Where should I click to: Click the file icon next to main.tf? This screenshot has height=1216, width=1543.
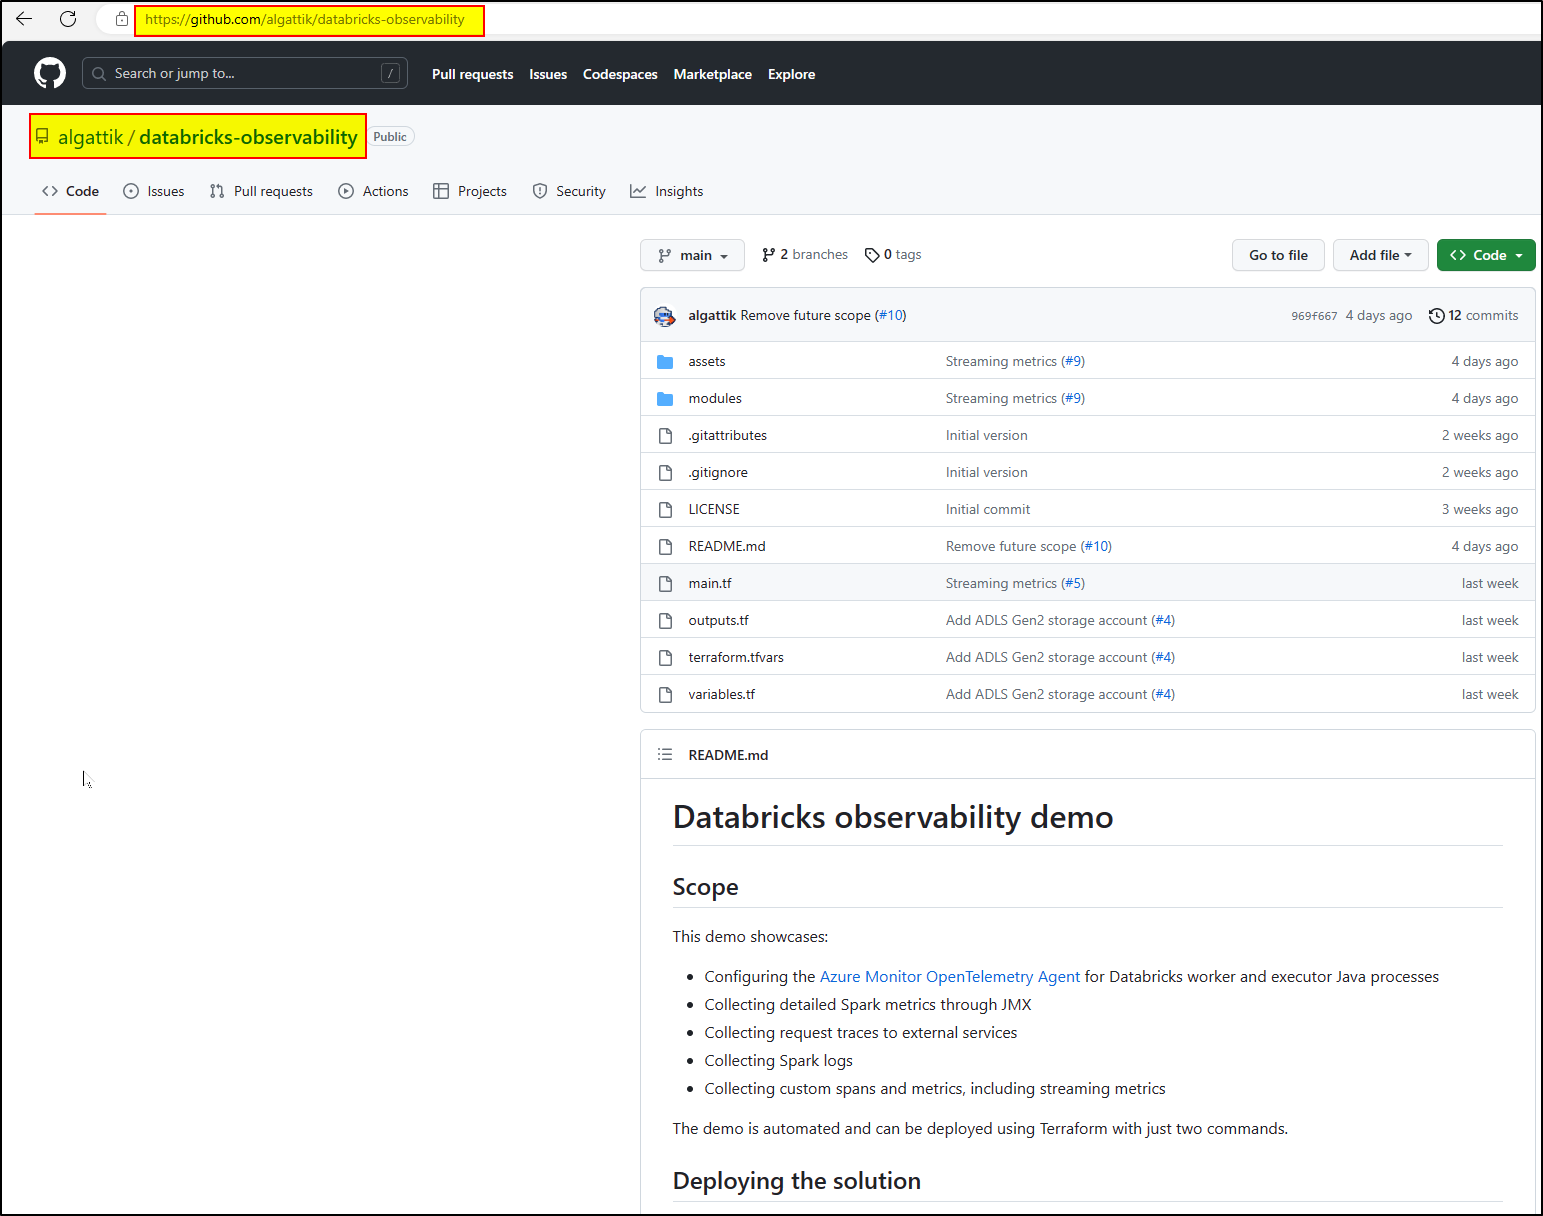pyautogui.click(x=665, y=583)
